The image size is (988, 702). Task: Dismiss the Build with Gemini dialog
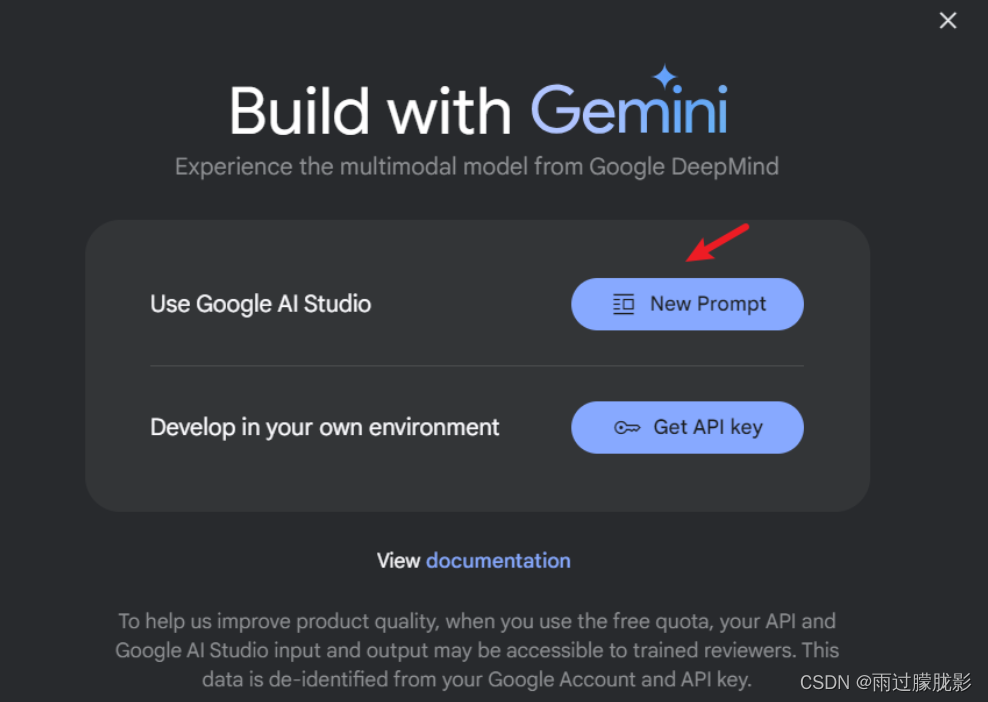(947, 20)
